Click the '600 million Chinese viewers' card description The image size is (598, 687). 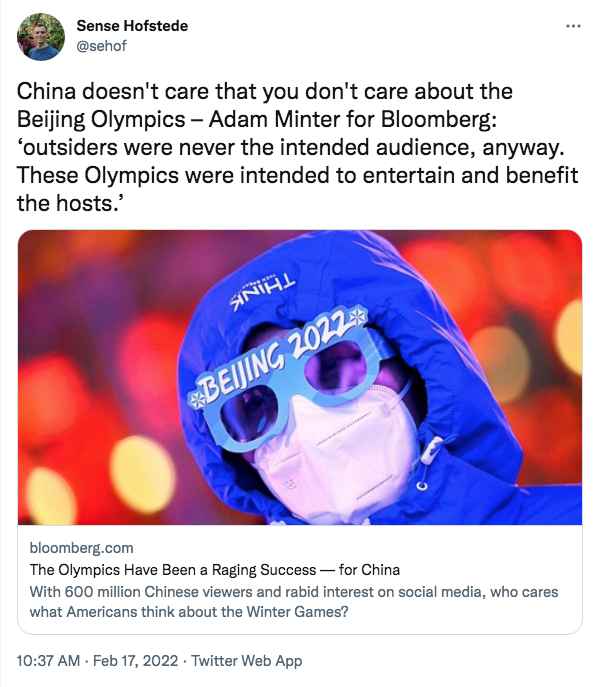click(294, 601)
